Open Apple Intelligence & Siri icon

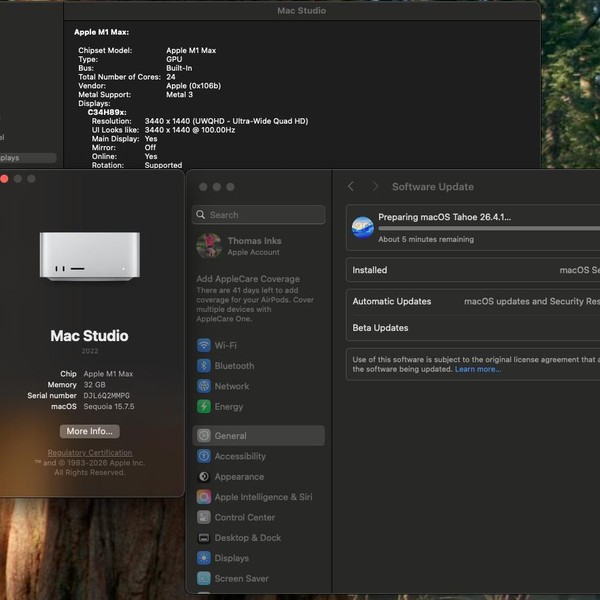tap(204, 497)
